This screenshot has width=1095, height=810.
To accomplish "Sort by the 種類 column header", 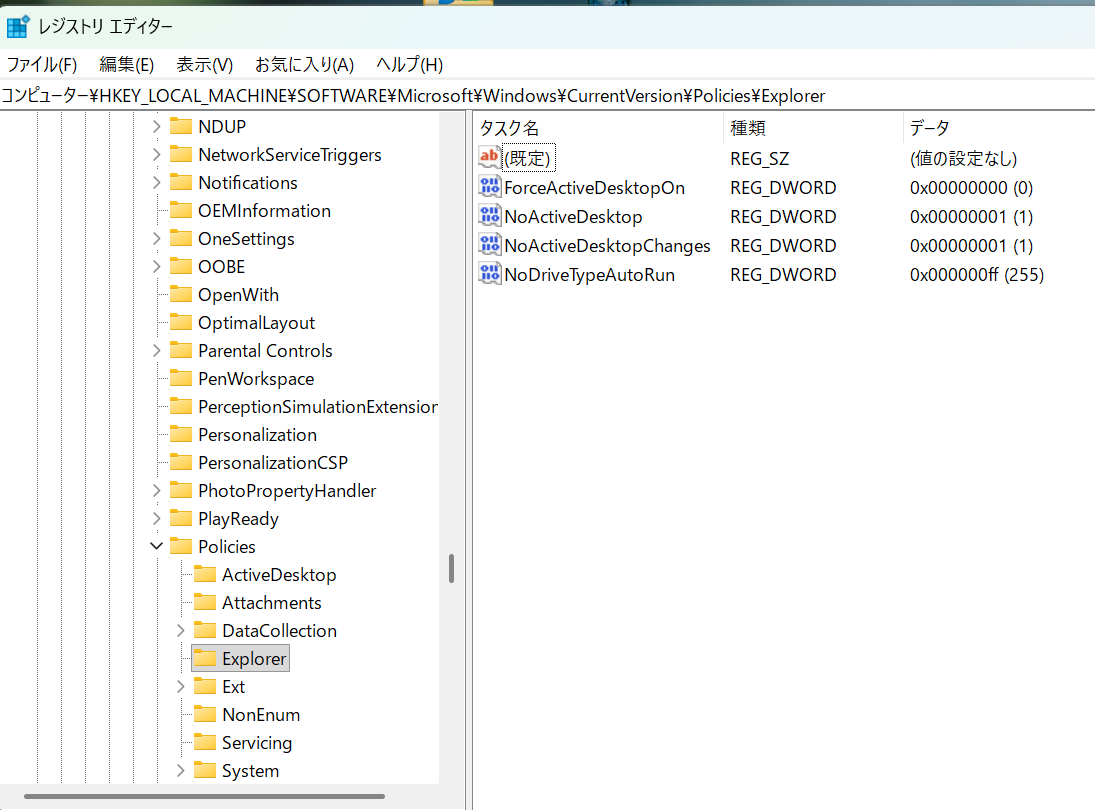I will coord(814,128).
